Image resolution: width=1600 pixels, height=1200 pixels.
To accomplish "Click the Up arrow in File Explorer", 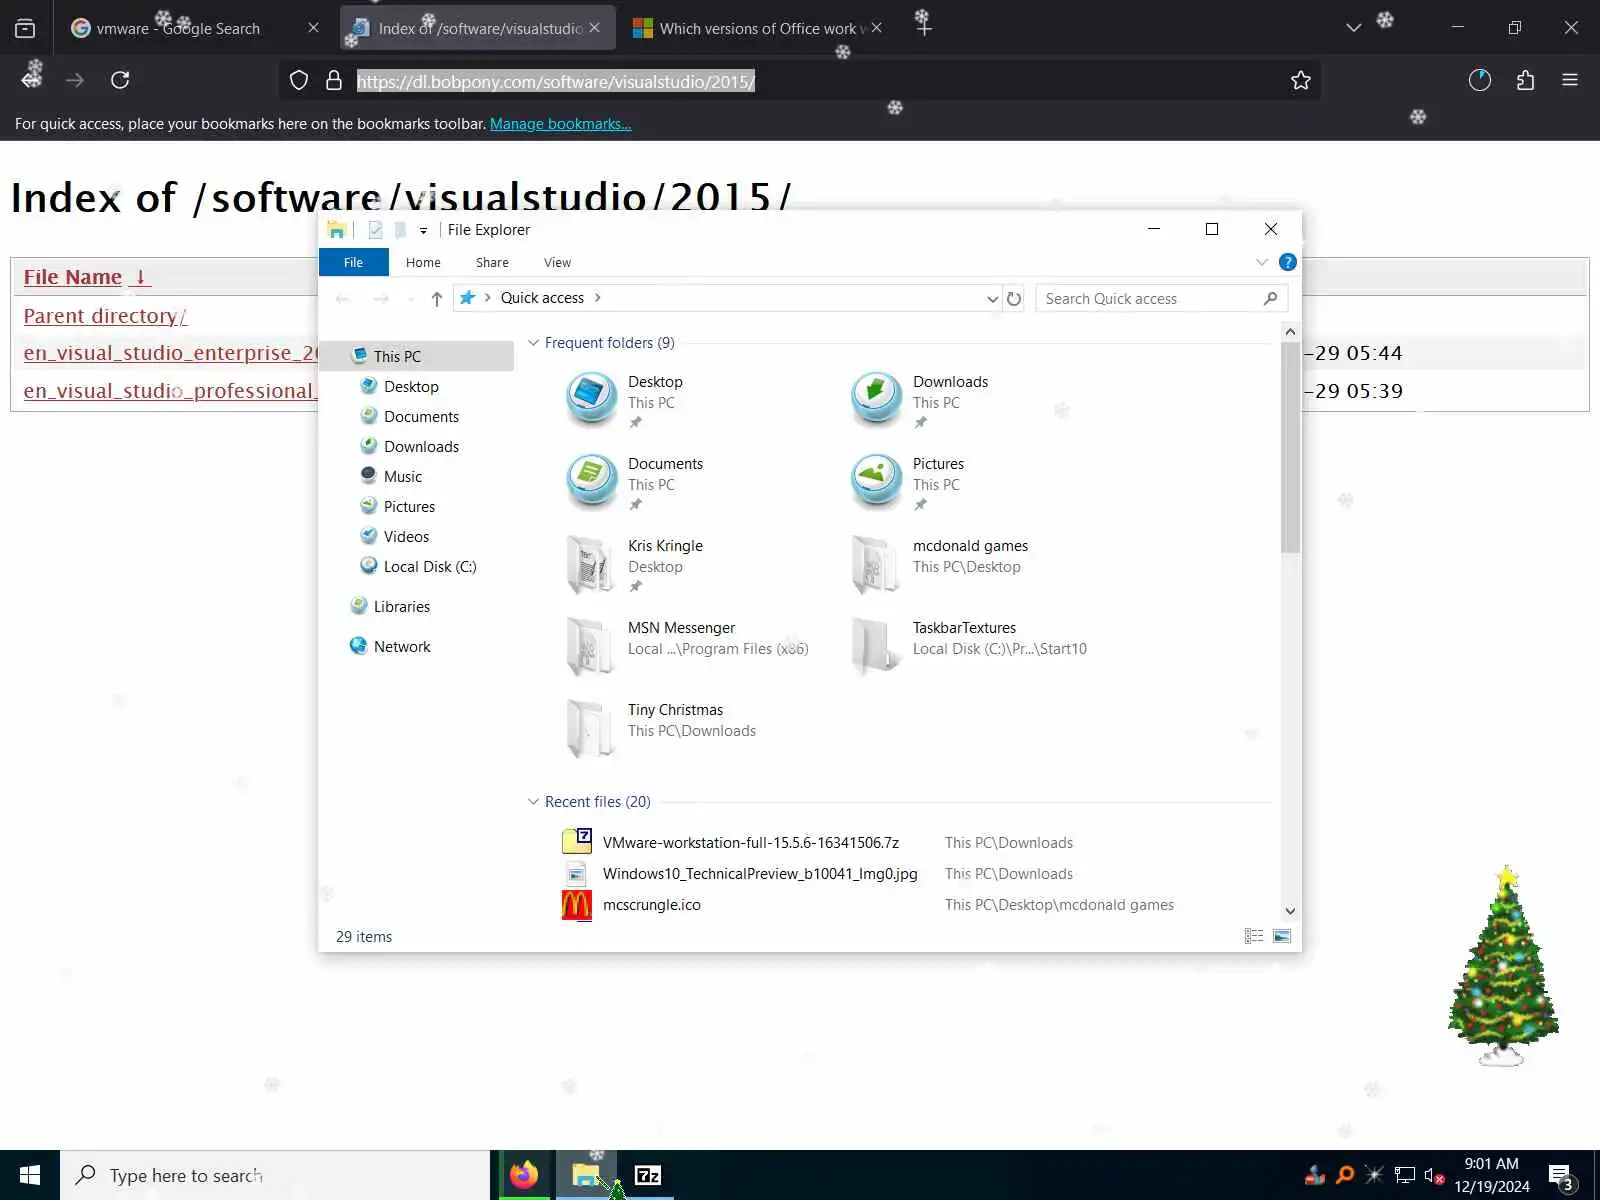I will click(x=437, y=298).
